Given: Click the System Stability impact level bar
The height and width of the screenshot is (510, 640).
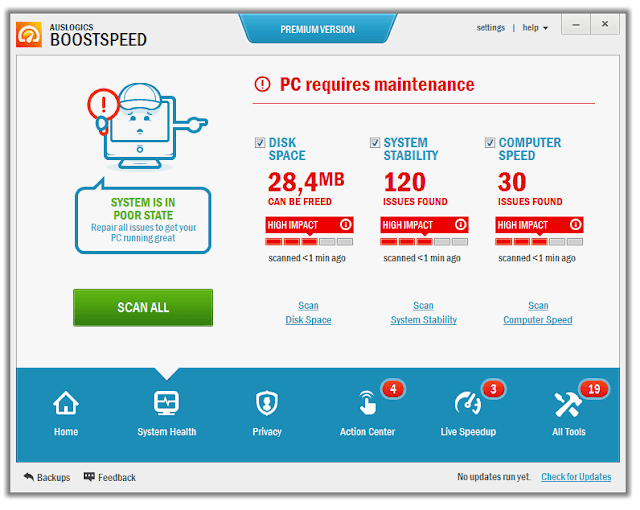Looking at the screenshot, I should point(424,242).
